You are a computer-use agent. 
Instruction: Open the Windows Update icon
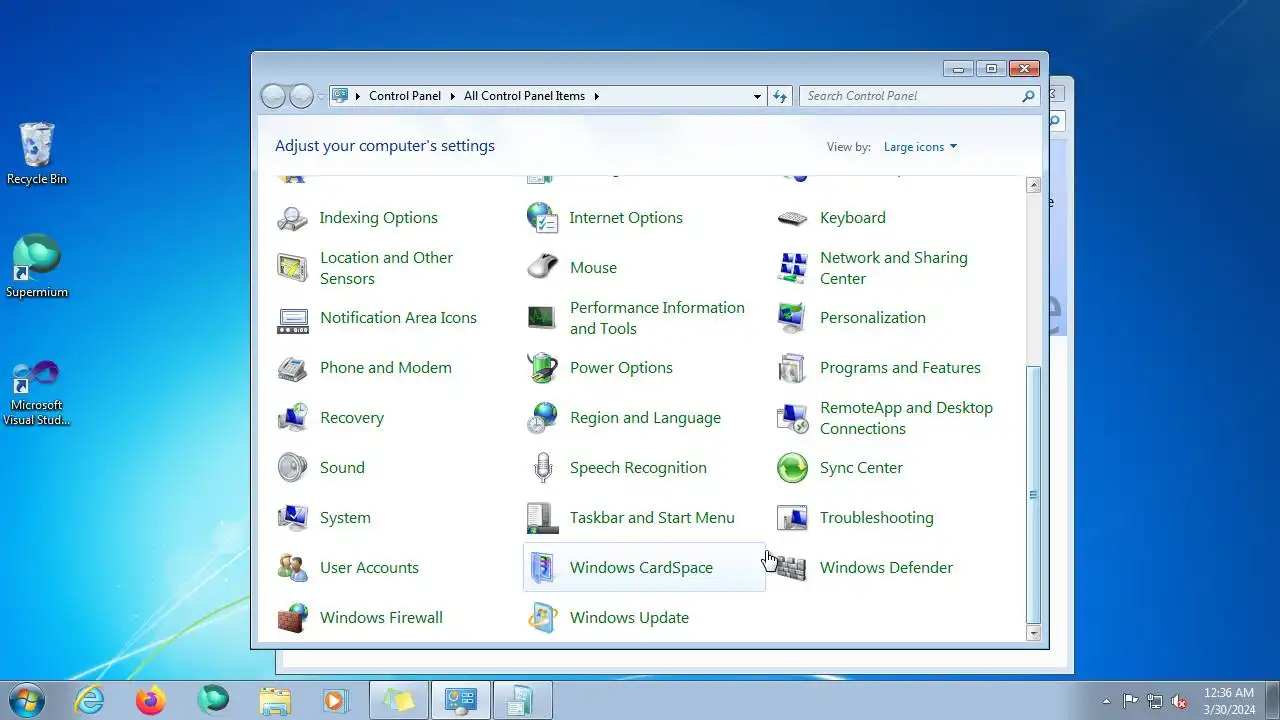tap(542, 618)
